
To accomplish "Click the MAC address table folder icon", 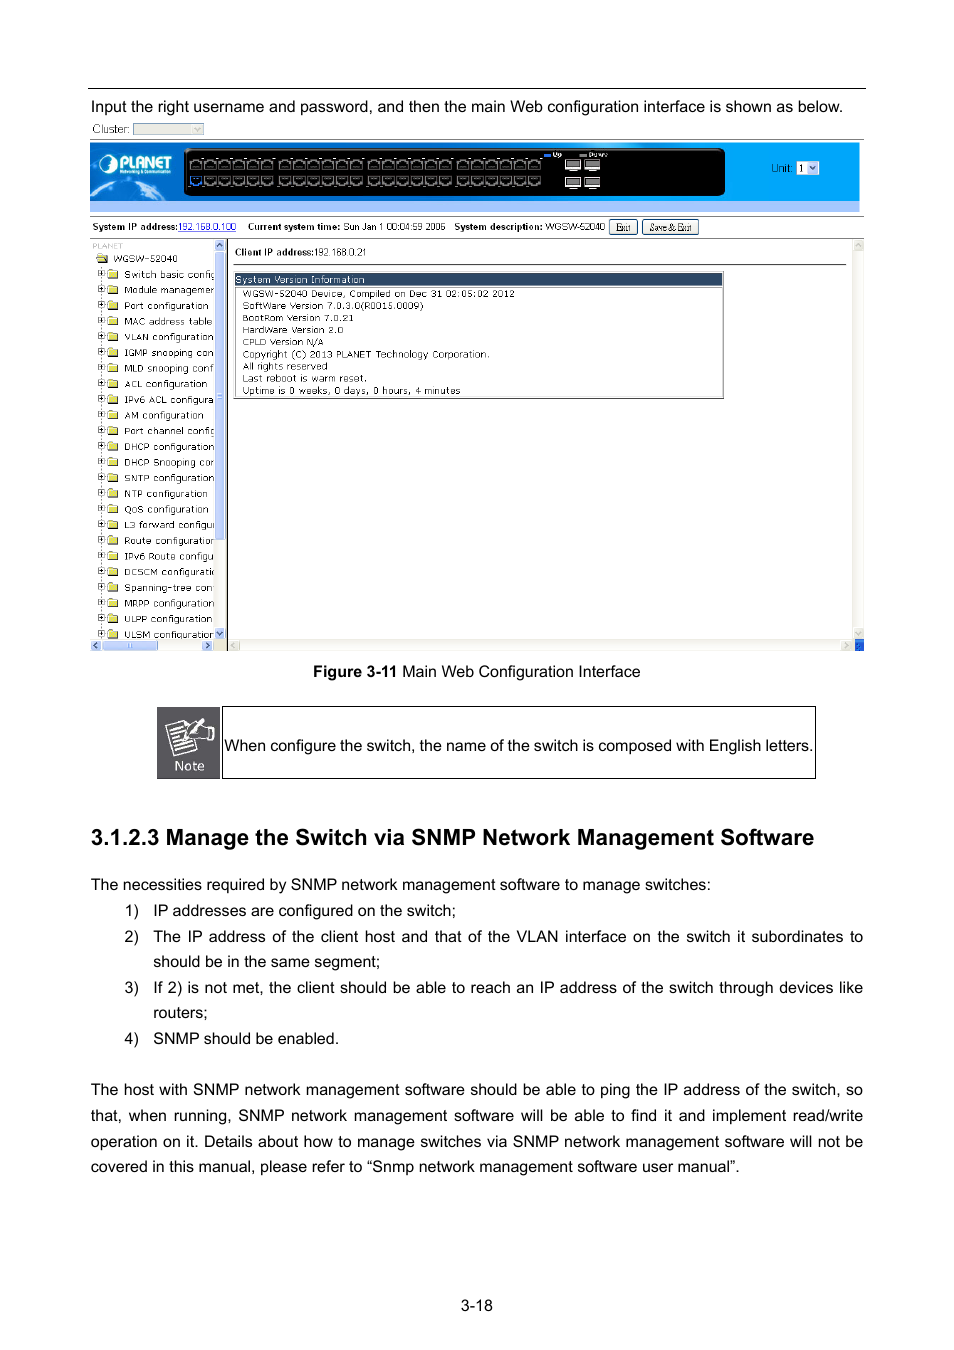I will (x=113, y=321).
